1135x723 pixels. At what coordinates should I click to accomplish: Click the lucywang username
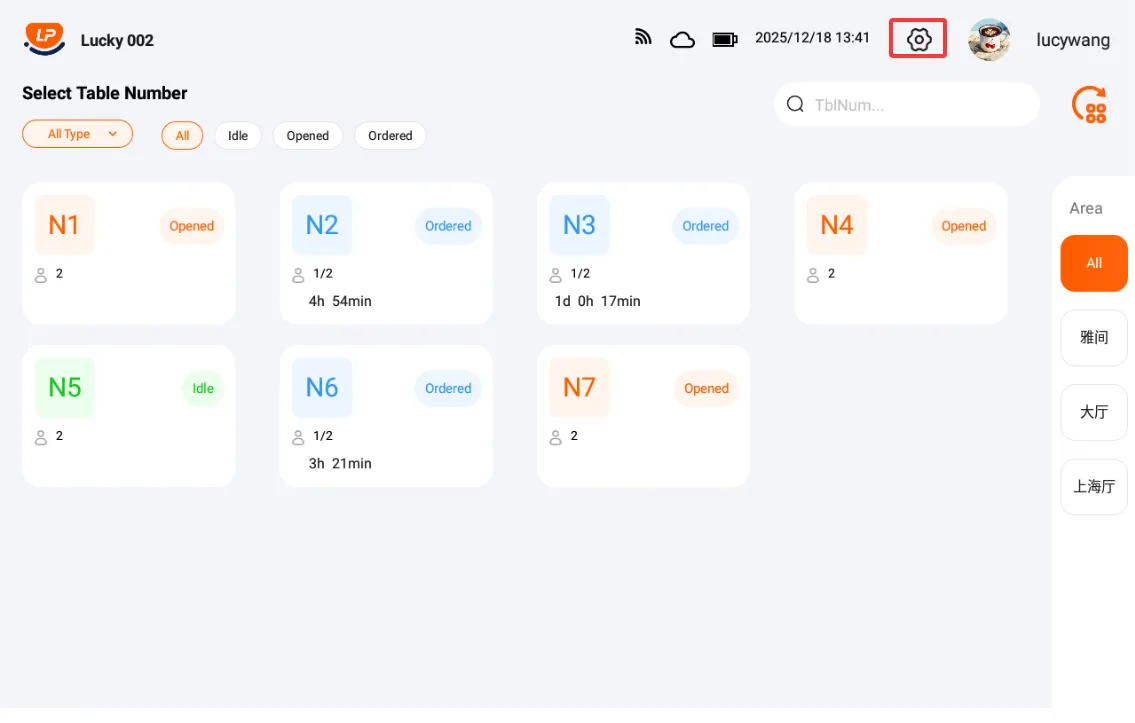pos(1073,40)
